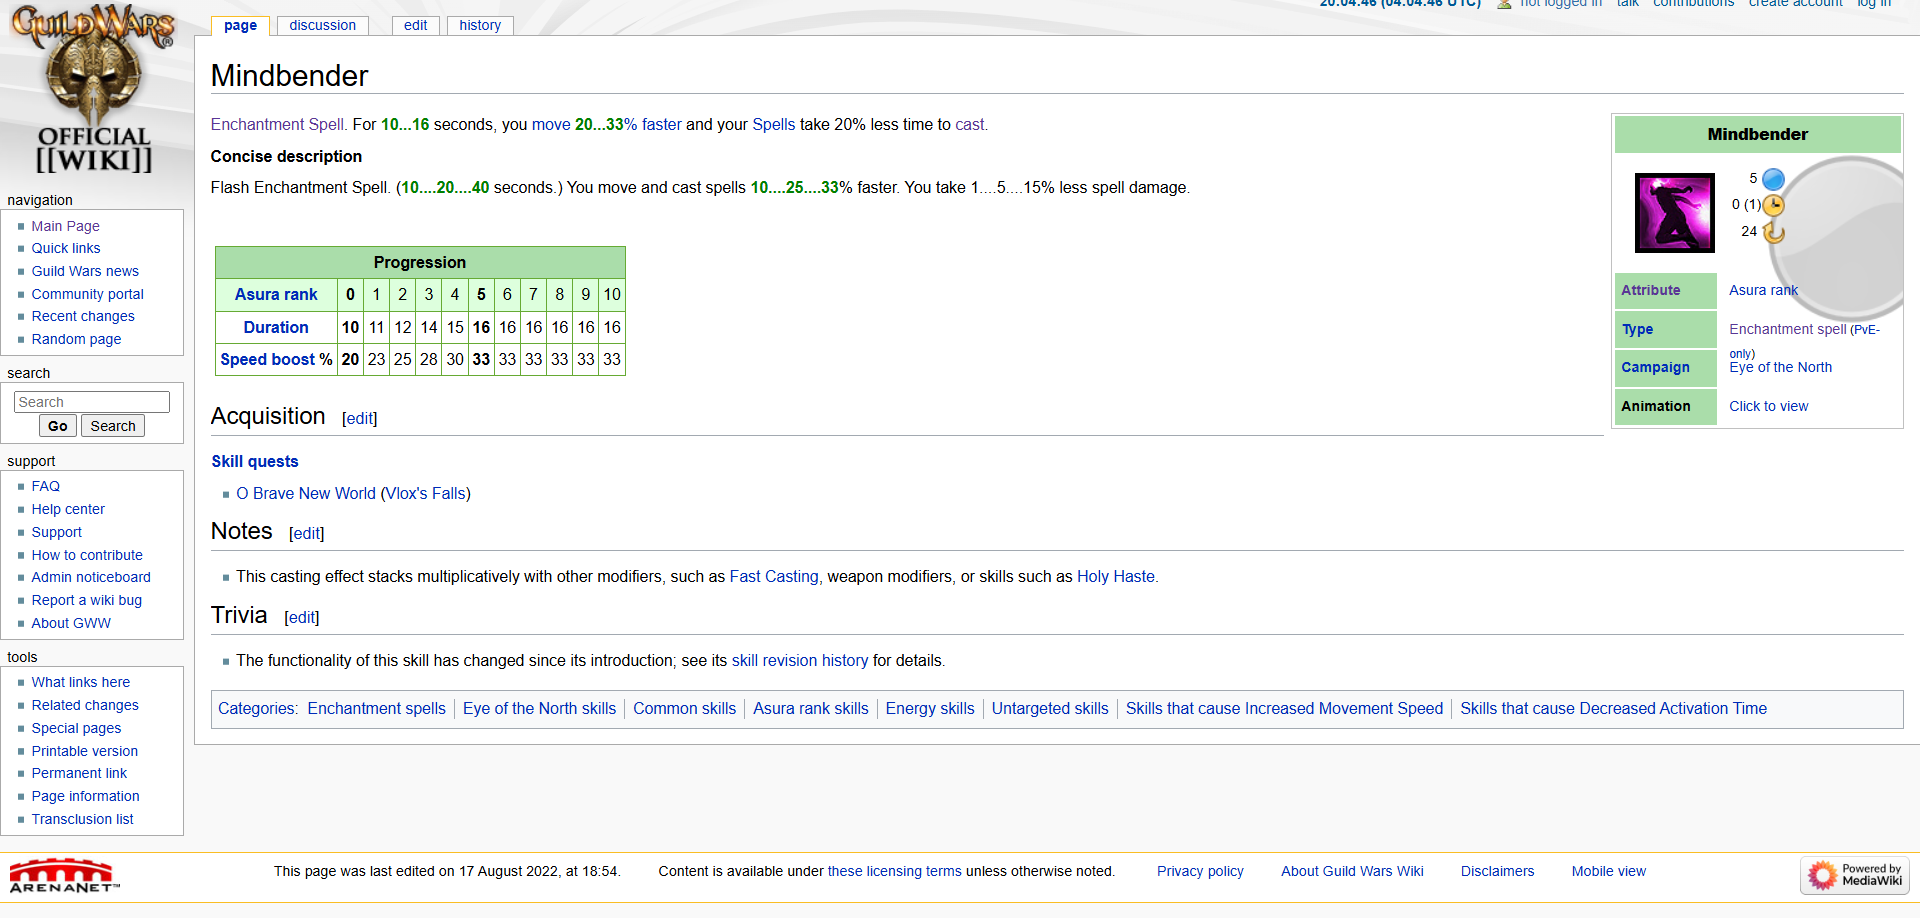Open What links here tool

pos(81,682)
